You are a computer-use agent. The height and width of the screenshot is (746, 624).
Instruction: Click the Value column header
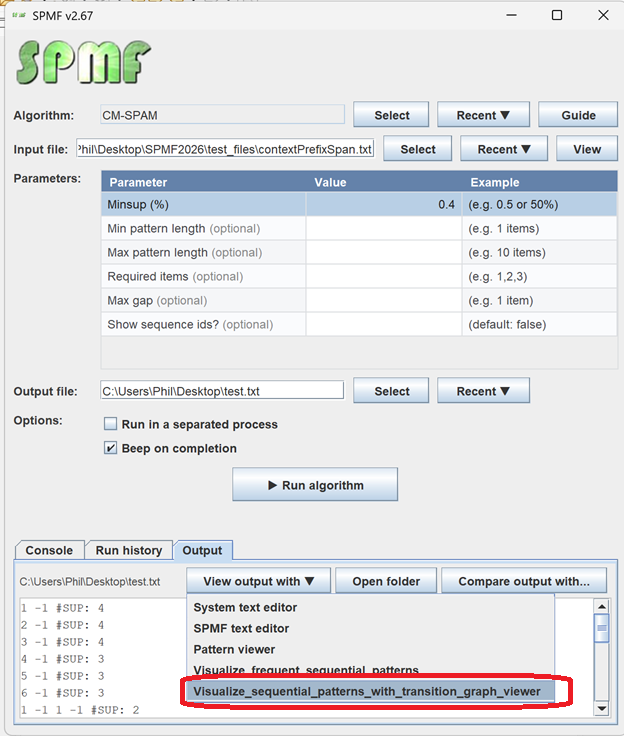(384, 182)
